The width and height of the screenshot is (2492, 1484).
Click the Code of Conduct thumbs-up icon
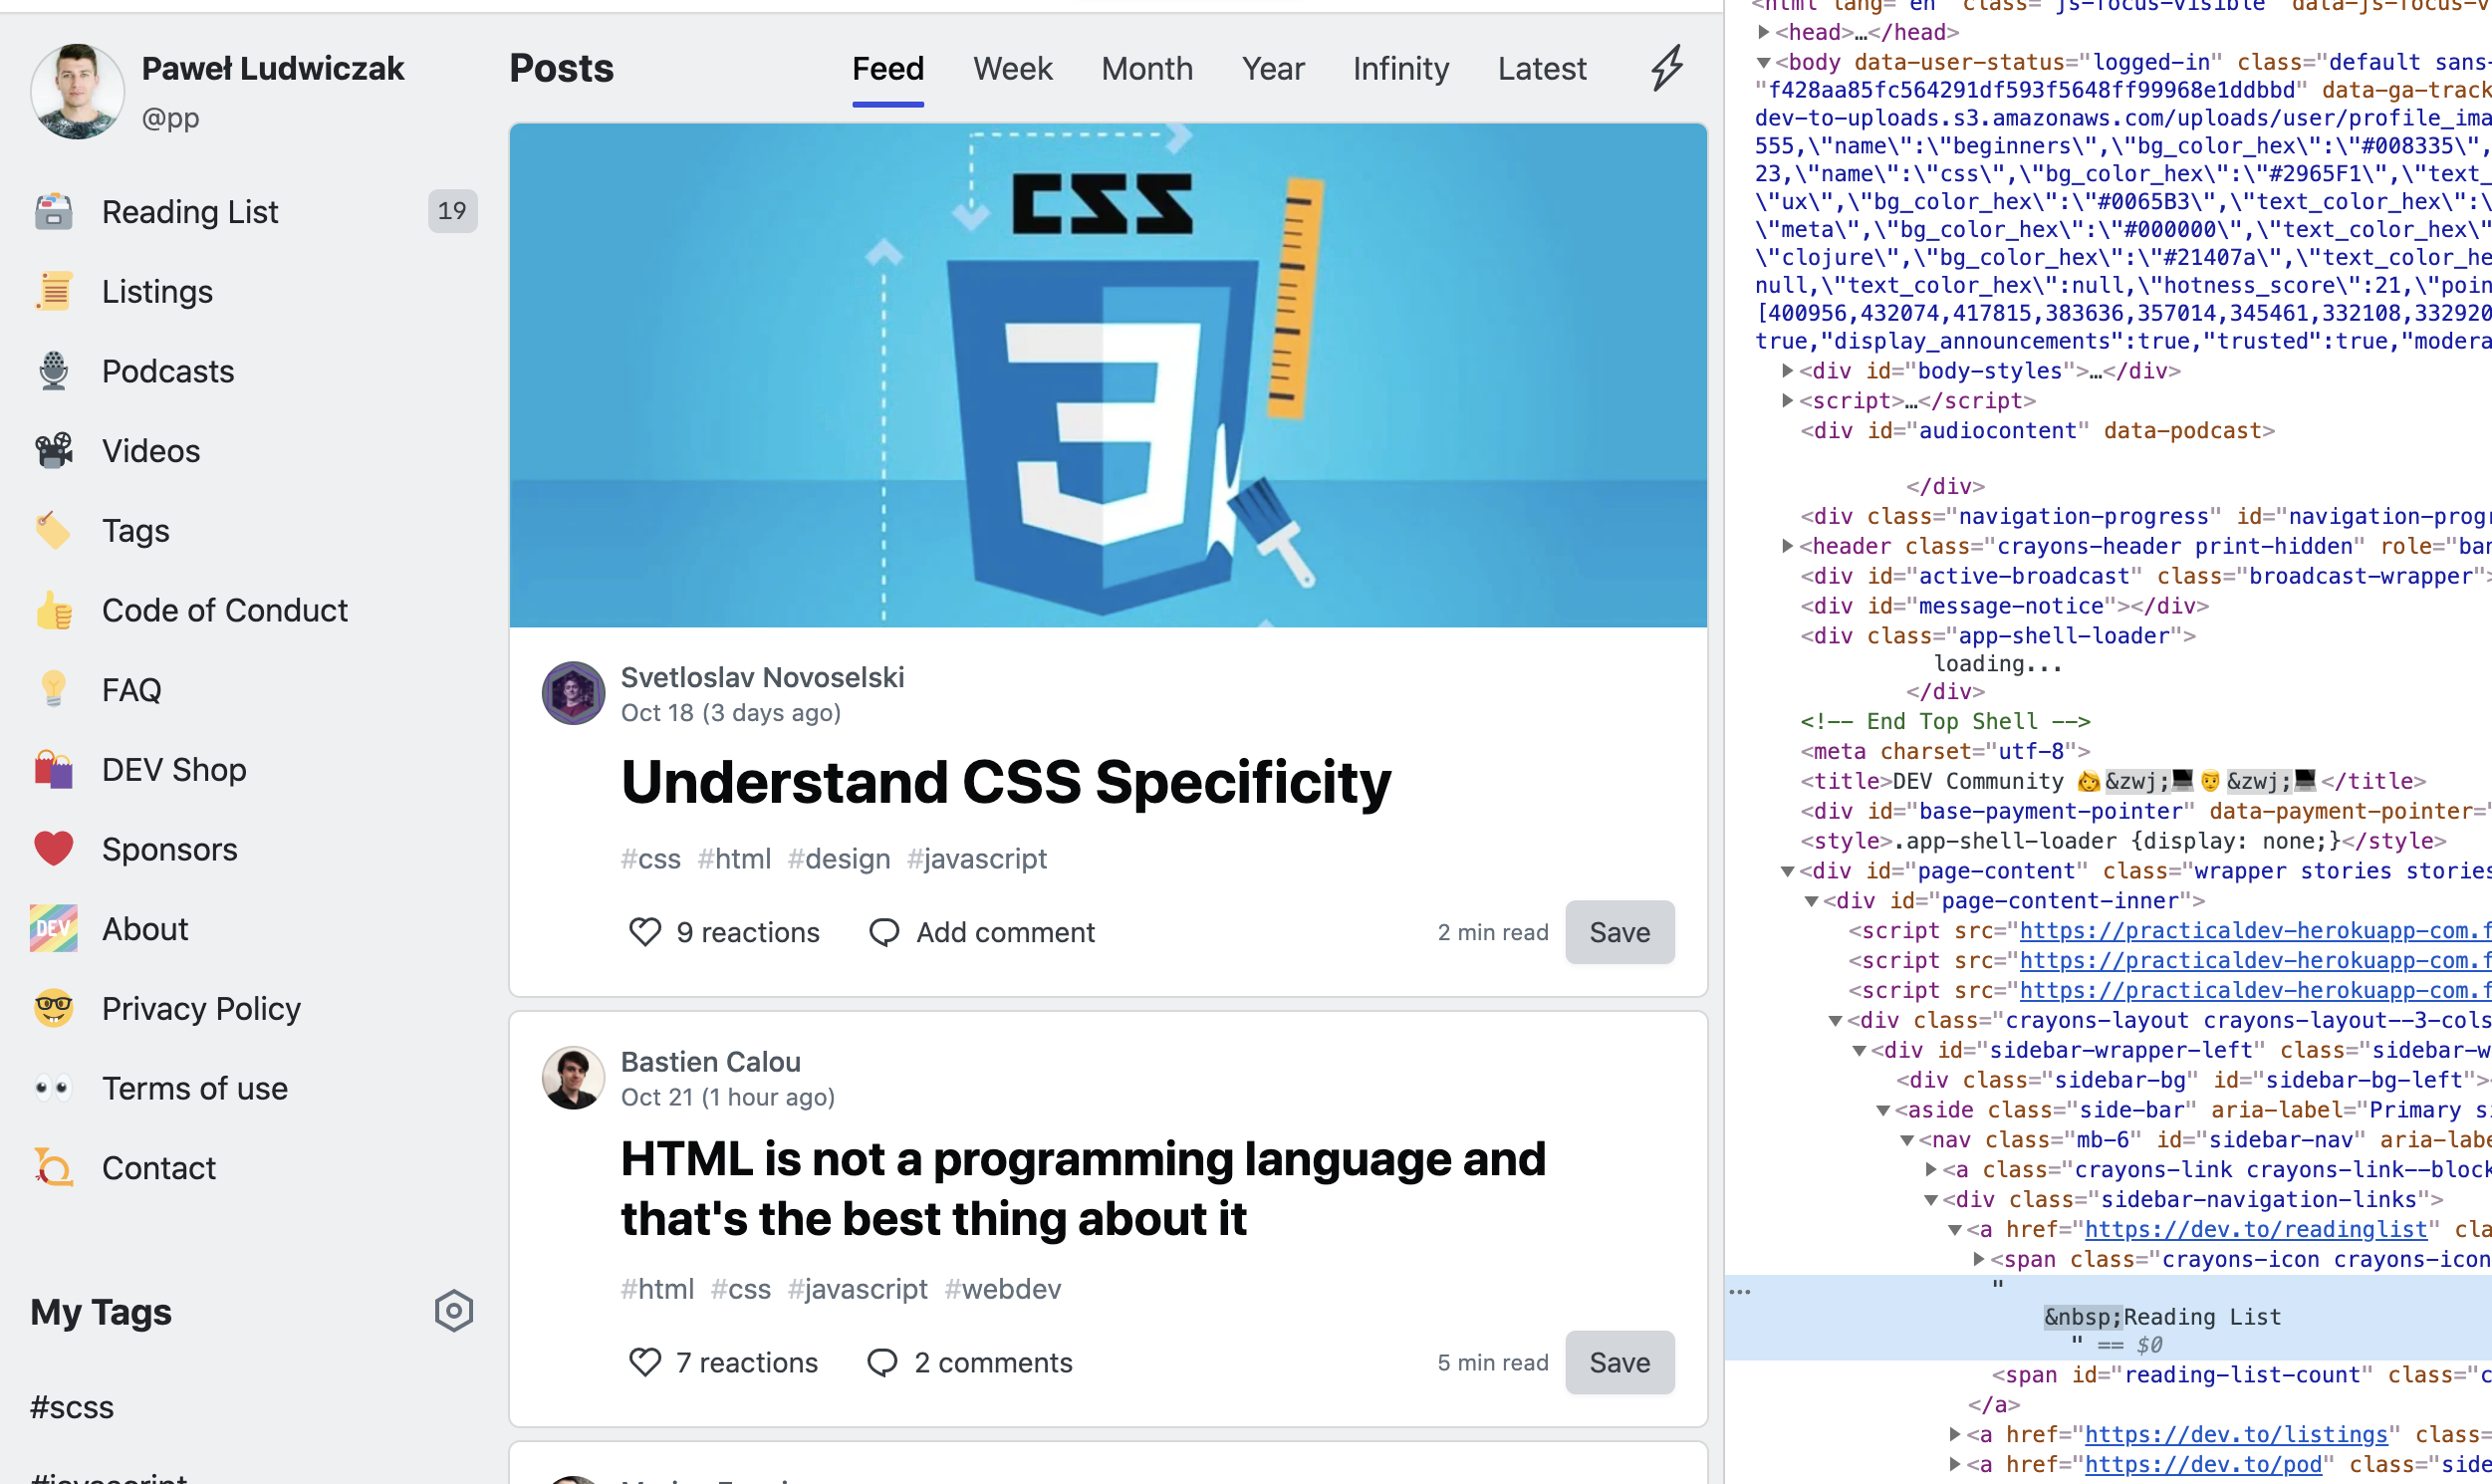click(54, 610)
